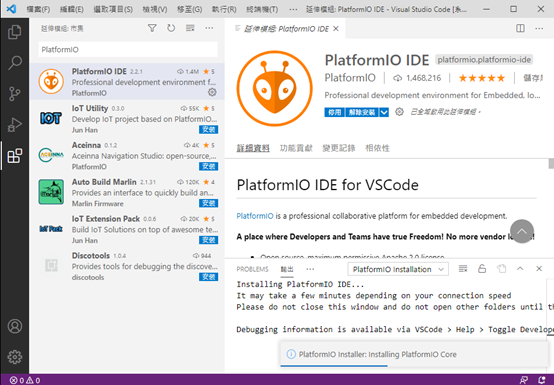554x385 pixels.
Task: Click the five-star rating
Action: pos(482,78)
